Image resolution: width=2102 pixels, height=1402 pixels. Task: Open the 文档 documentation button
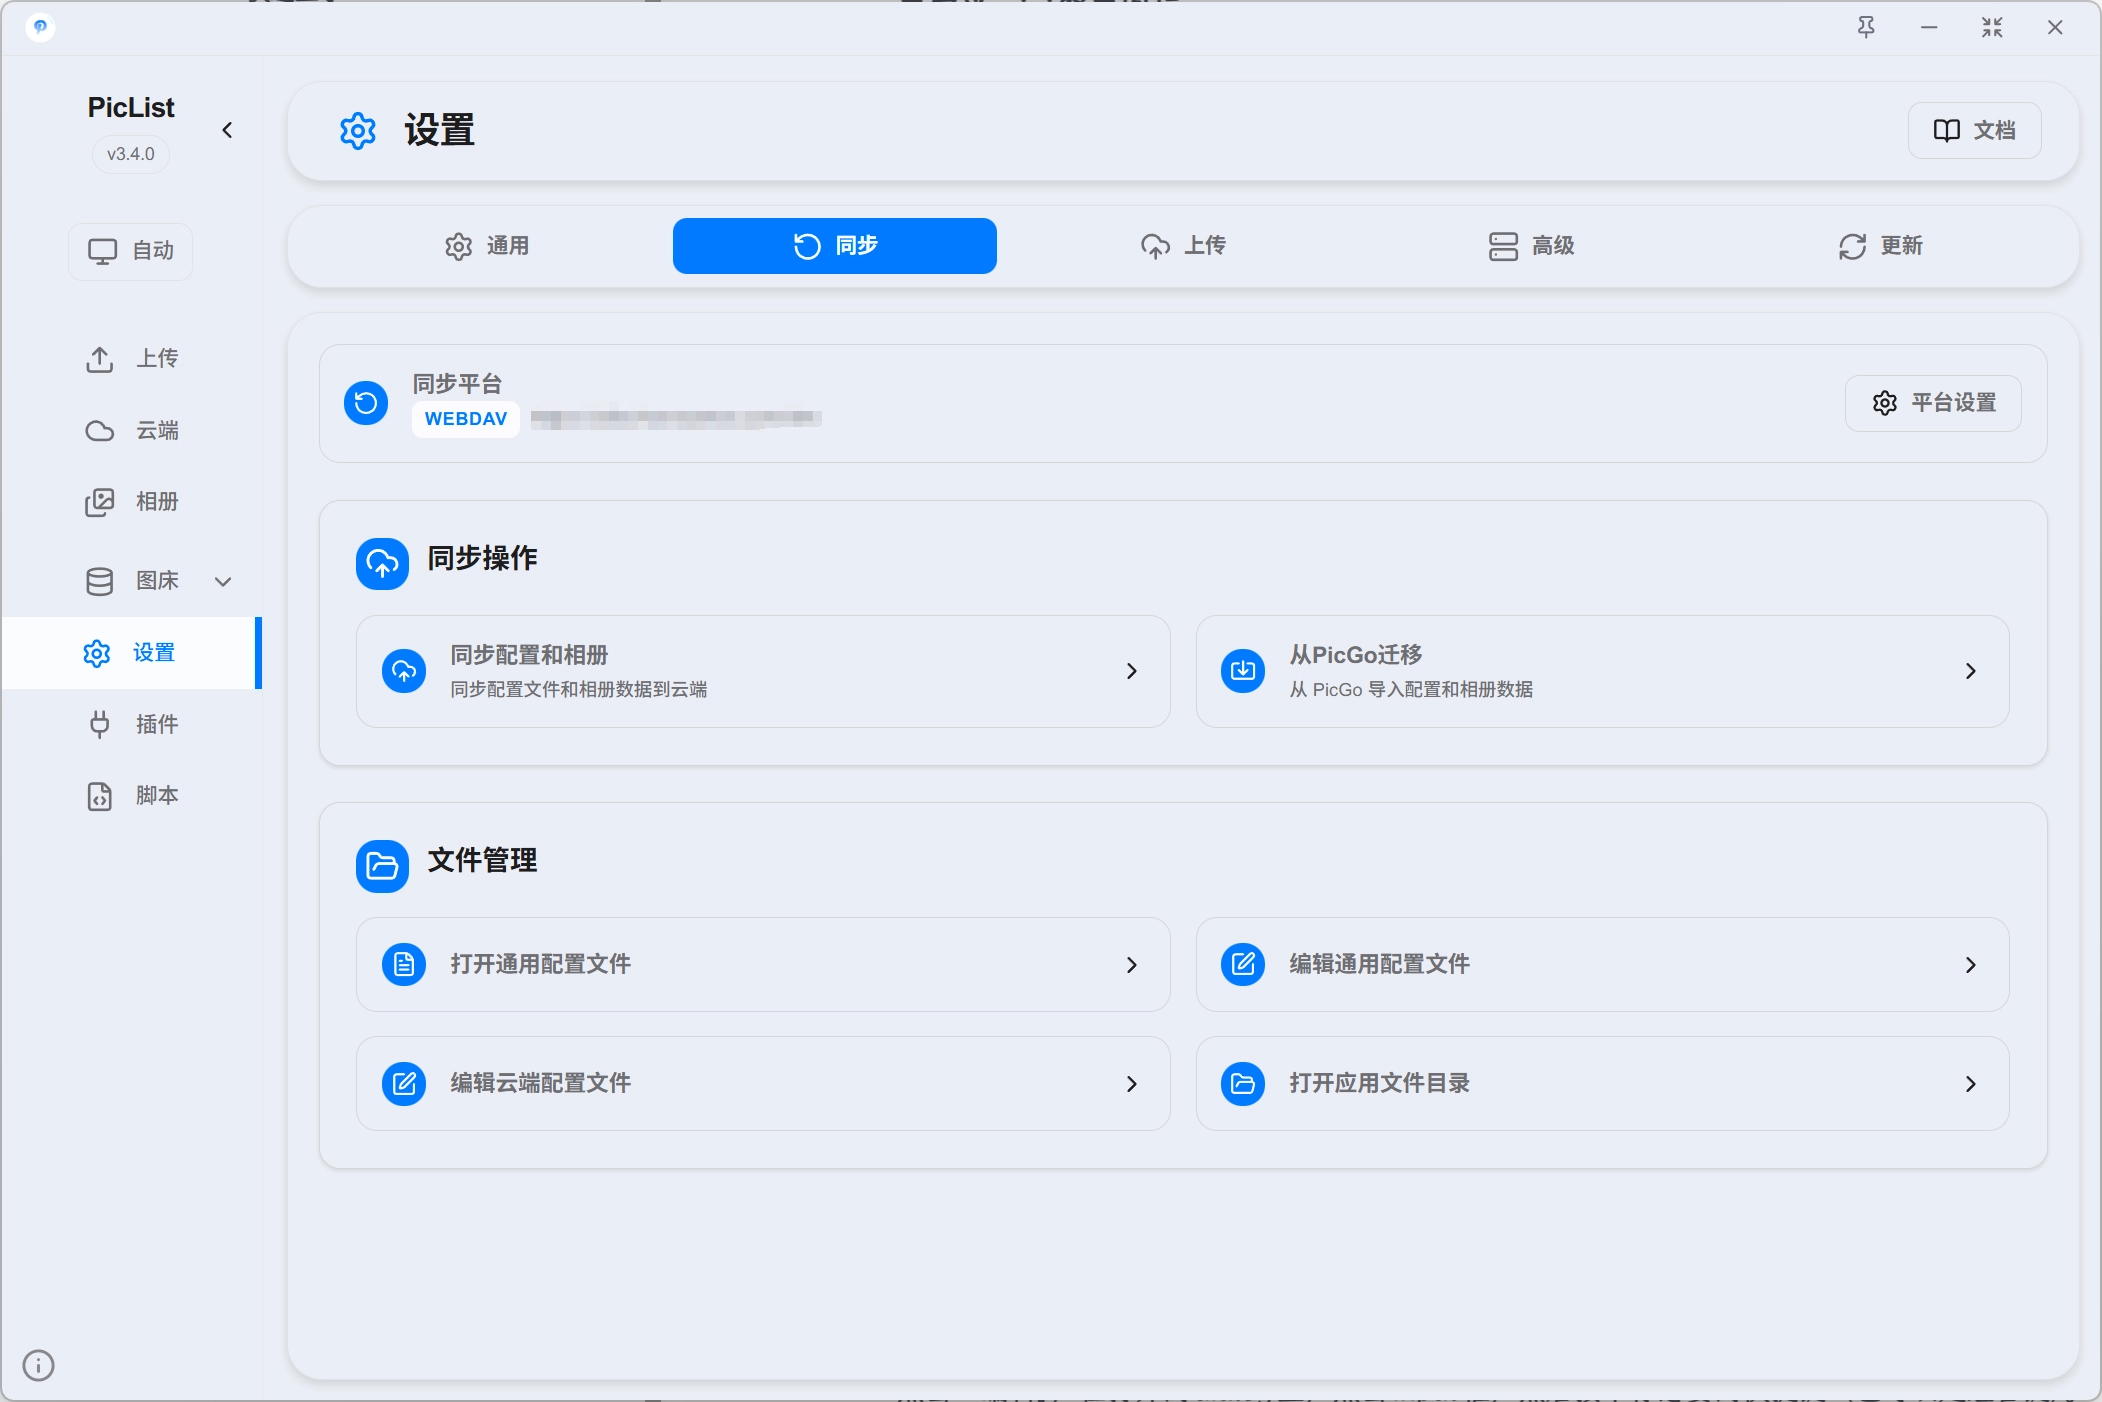[x=1974, y=130]
